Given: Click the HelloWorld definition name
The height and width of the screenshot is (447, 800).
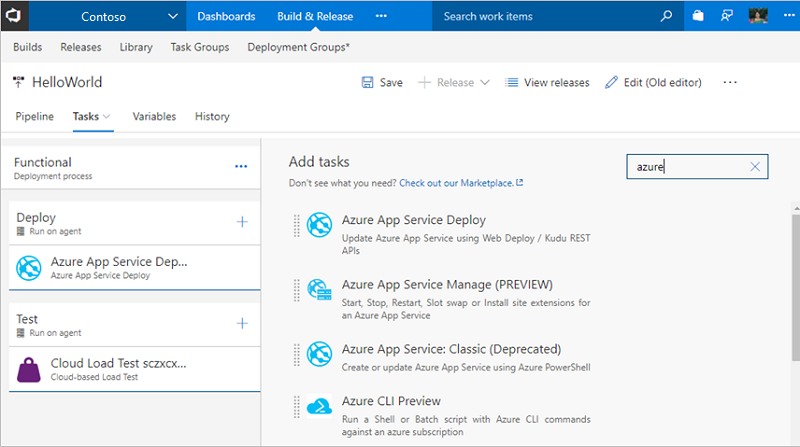Looking at the screenshot, I should (x=67, y=82).
